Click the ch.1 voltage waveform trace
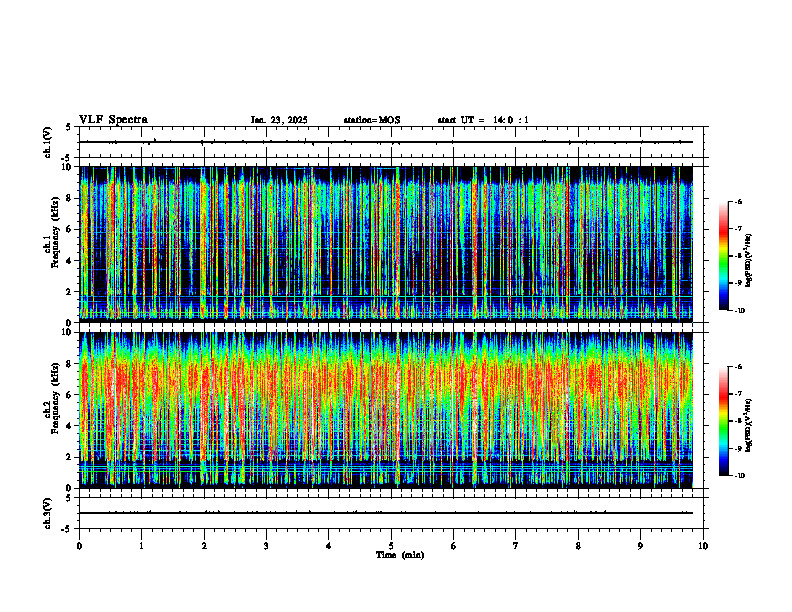792x612 pixels. pos(386,142)
